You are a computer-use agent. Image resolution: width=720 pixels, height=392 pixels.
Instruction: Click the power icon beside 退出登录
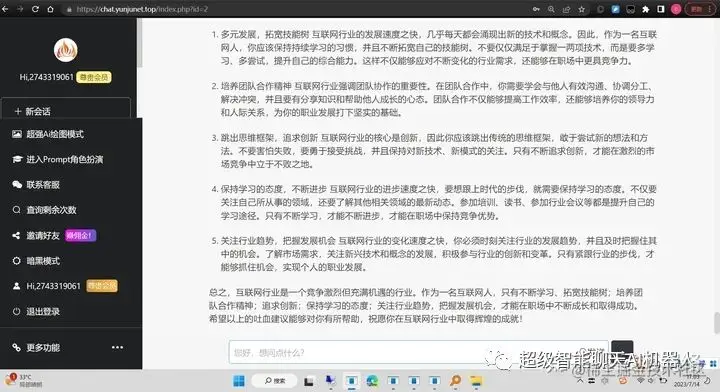pos(17,311)
